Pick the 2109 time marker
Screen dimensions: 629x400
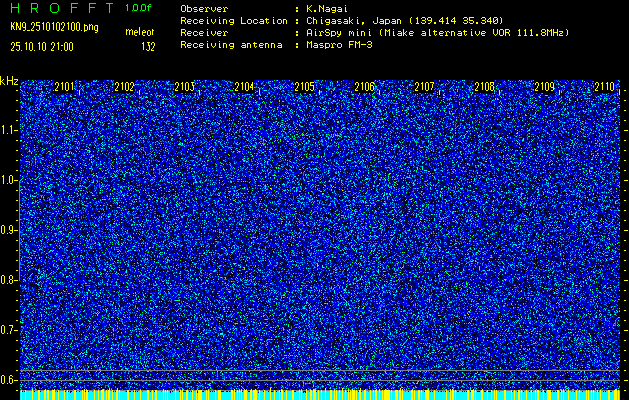pyautogui.click(x=544, y=87)
